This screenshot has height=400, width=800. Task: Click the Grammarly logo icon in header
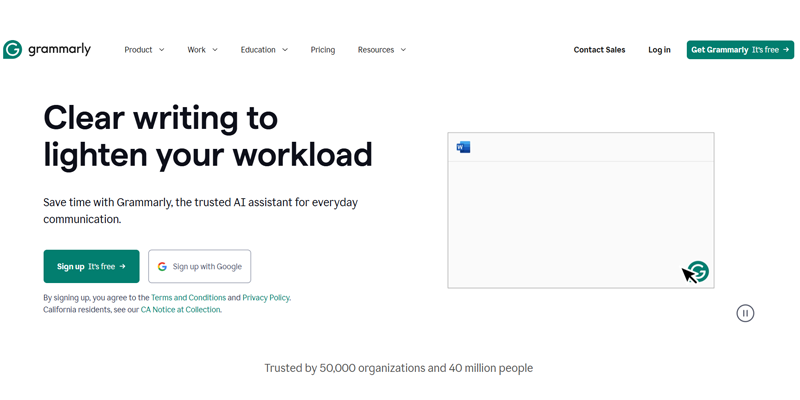(12, 49)
